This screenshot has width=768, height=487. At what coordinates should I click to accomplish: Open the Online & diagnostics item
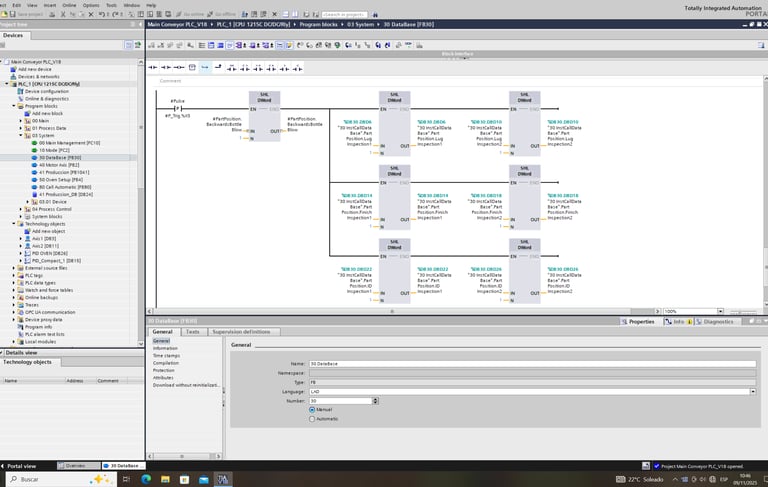[46, 98]
